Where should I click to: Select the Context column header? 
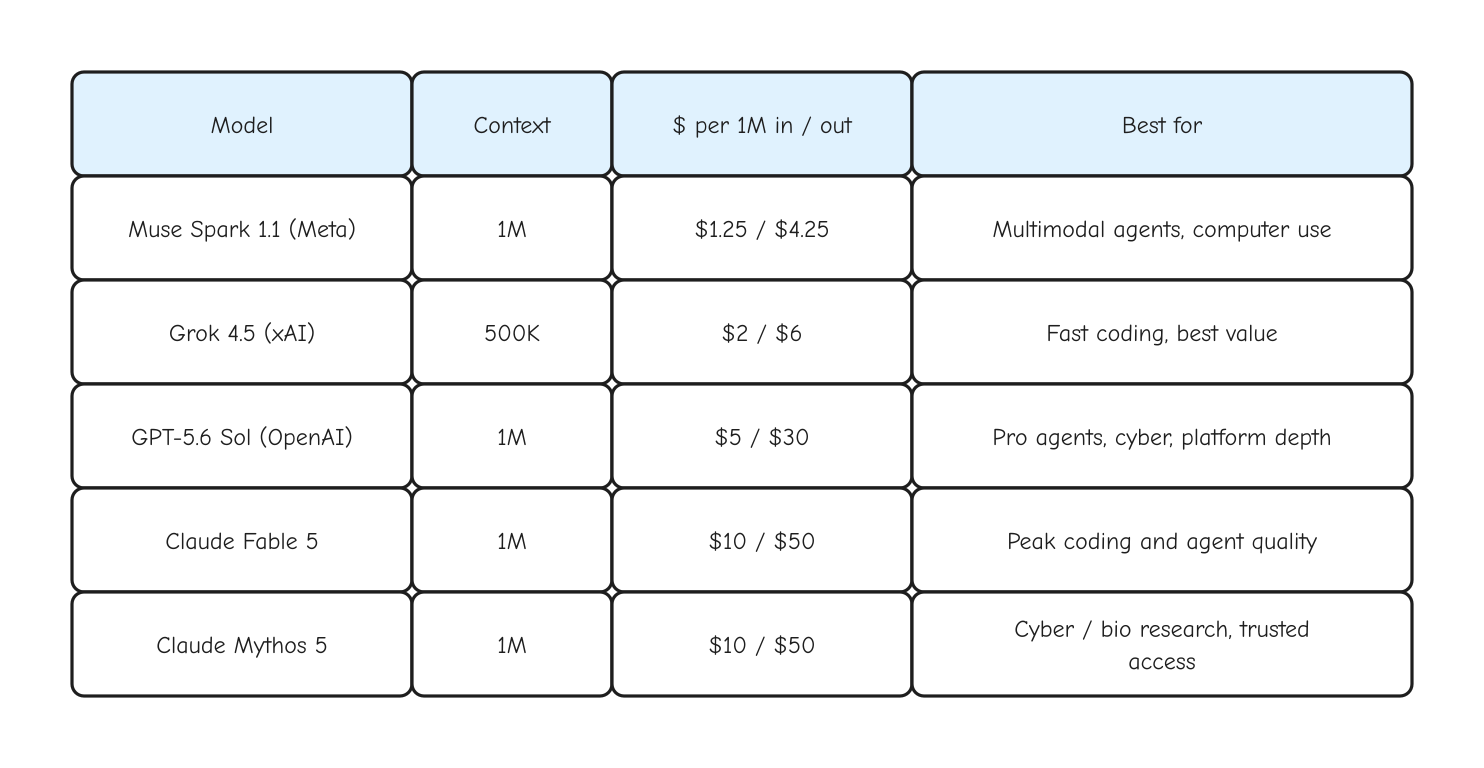tap(512, 124)
